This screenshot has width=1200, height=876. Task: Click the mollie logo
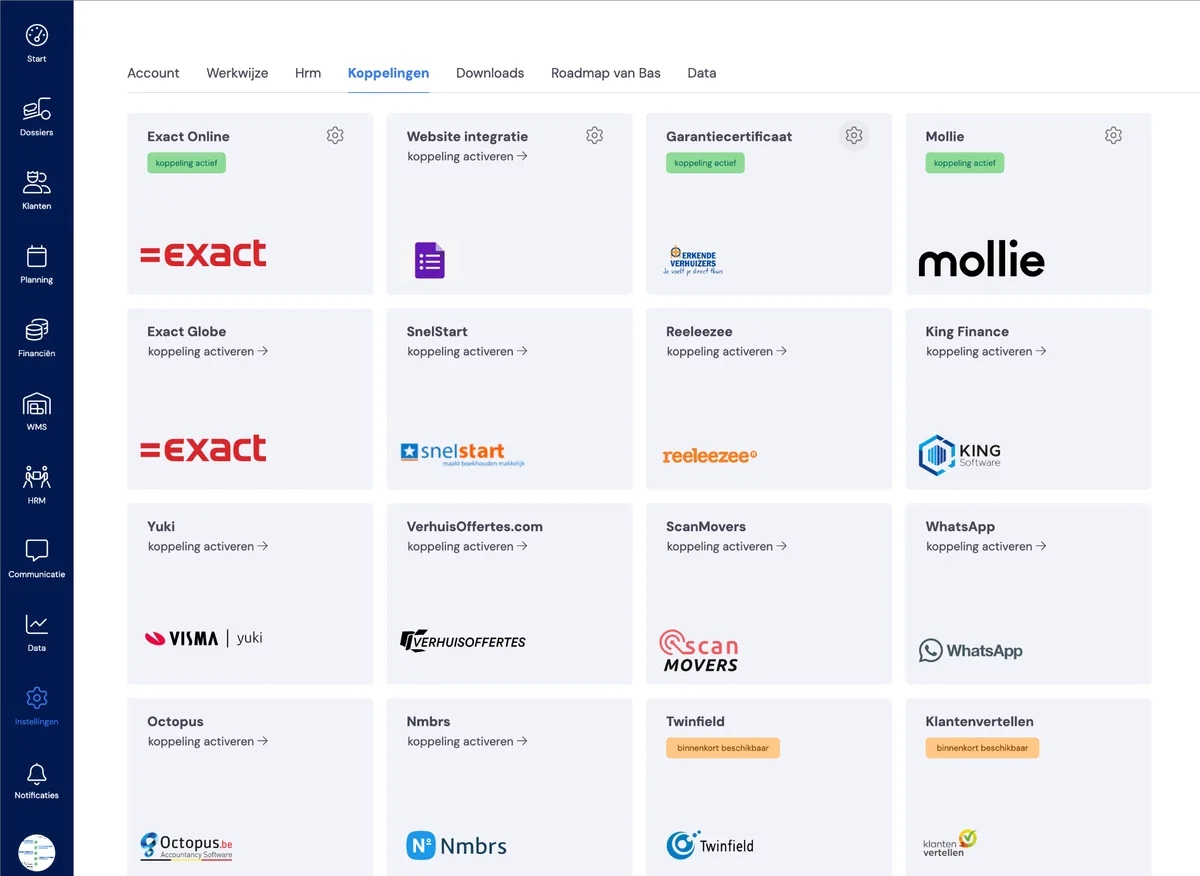[981, 259]
